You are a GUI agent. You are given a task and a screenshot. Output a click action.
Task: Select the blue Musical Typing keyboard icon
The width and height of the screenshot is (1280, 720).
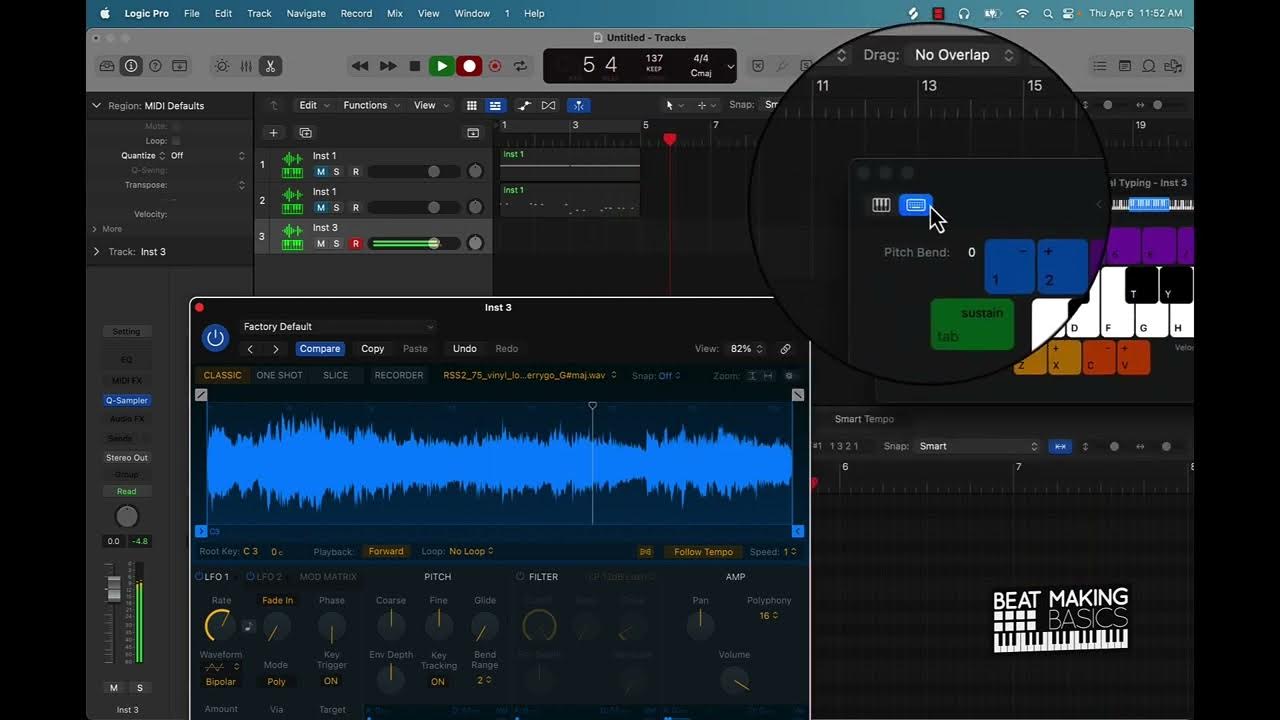(x=916, y=205)
